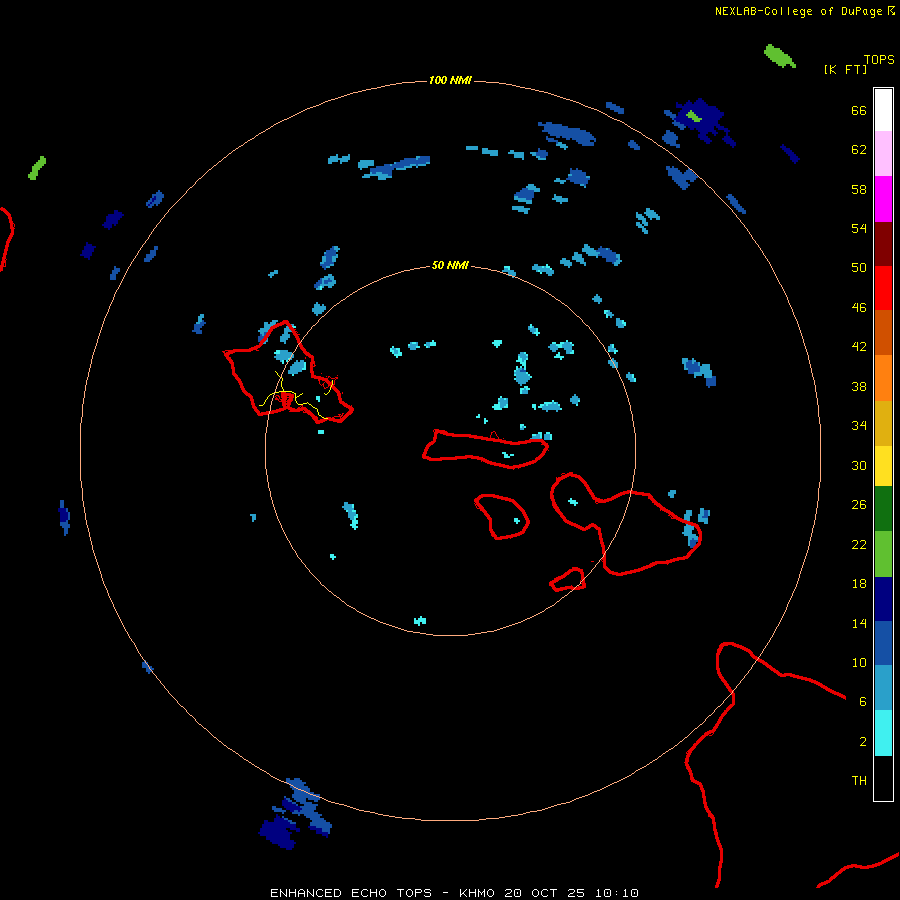This screenshot has width=900, height=900.
Task: Click the "50" legend value
Action: [859, 268]
